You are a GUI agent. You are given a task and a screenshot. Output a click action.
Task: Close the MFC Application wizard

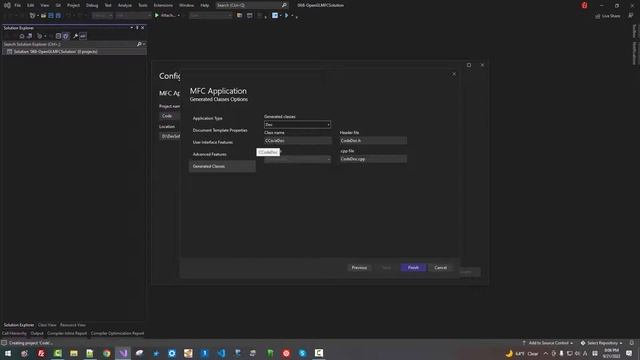[454, 74]
